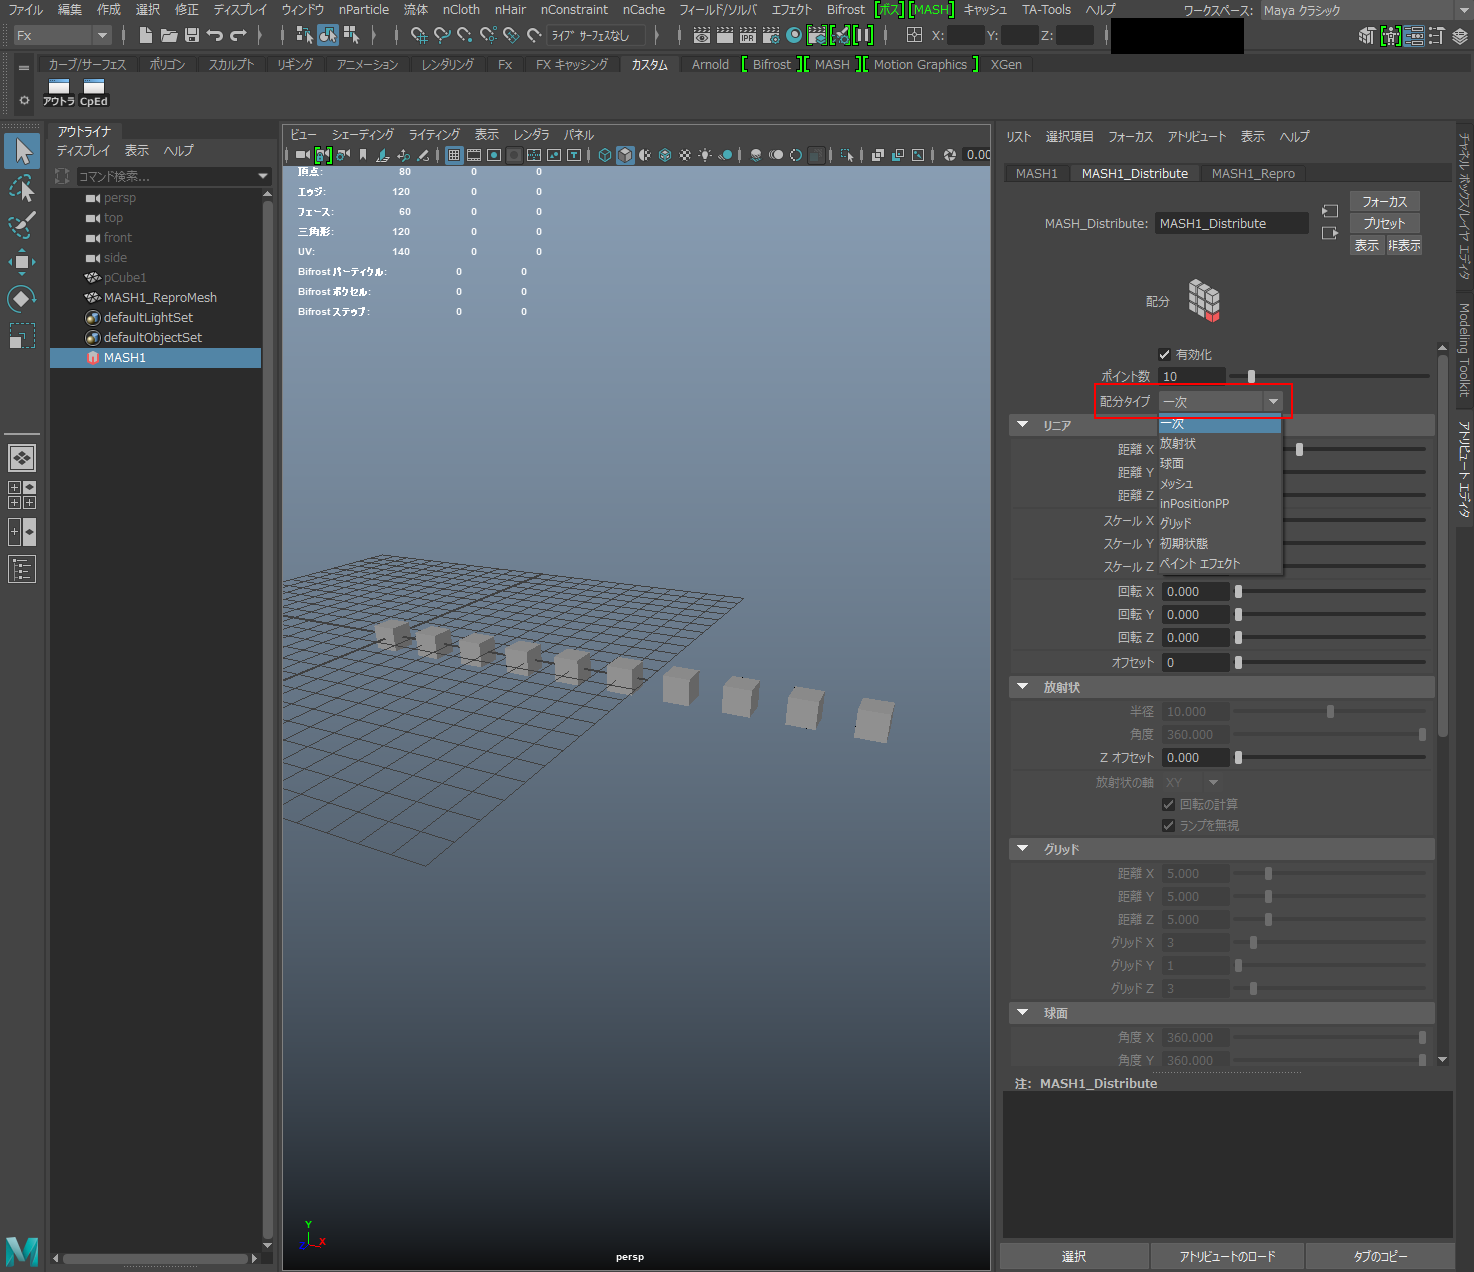Collapse the グリッド section
The height and width of the screenshot is (1272, 1474).
tap(1022, 848)
